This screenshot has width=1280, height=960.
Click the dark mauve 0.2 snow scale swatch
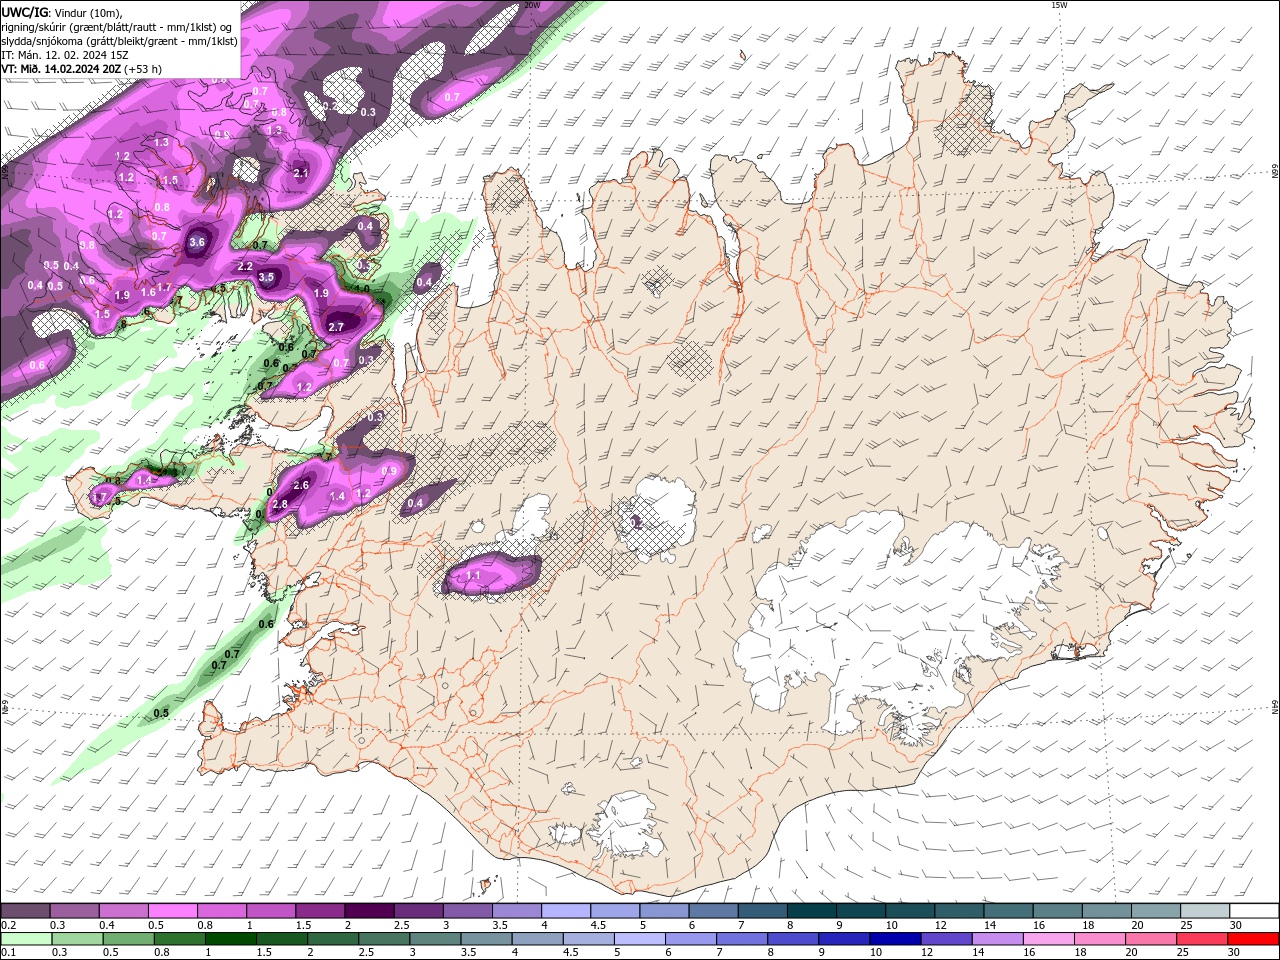click(25, 911)
